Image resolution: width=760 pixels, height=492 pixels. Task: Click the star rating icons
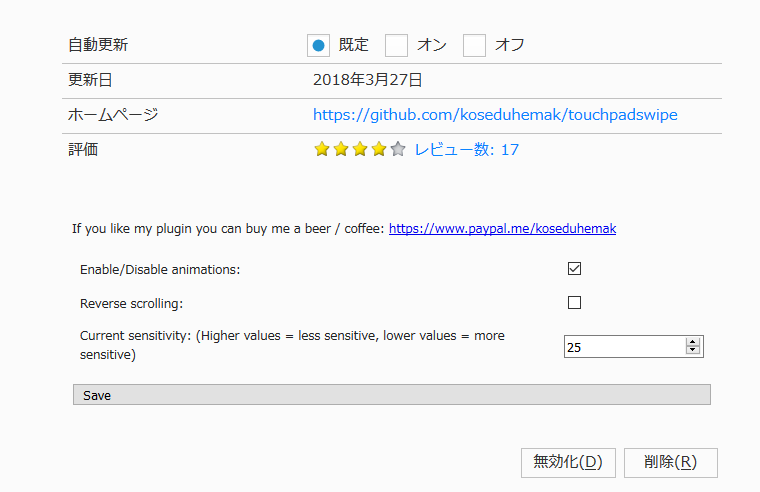point(360,149)
